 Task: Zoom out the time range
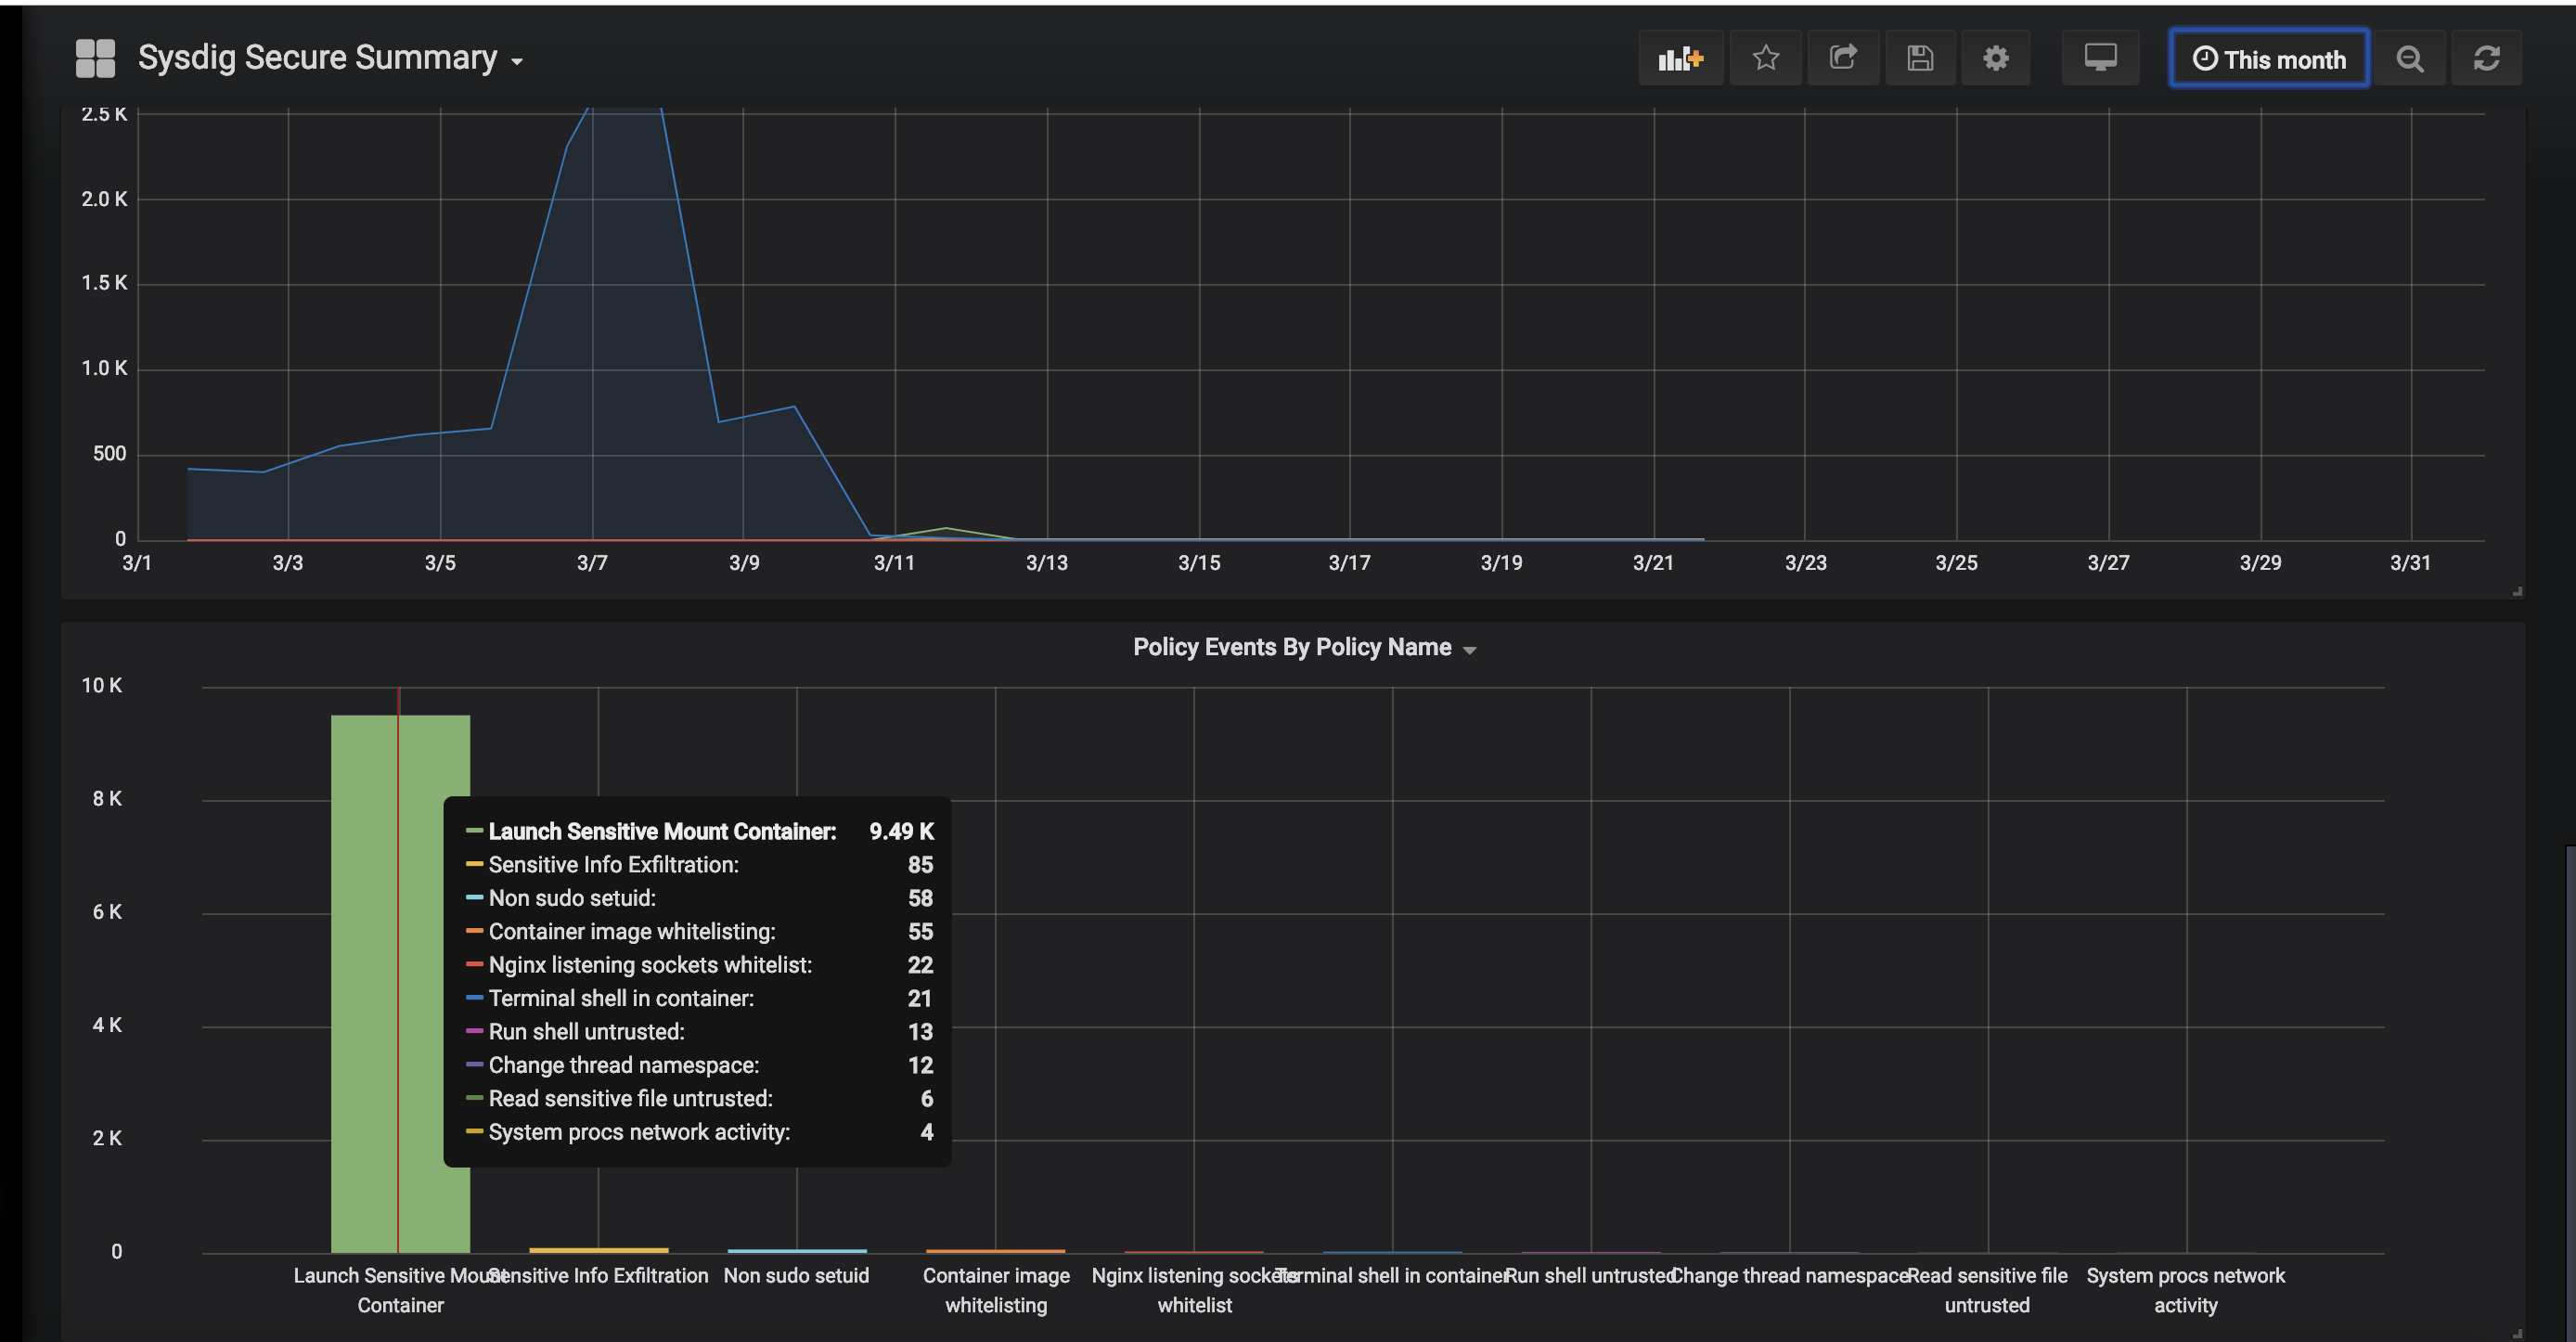coord(2409,59)
